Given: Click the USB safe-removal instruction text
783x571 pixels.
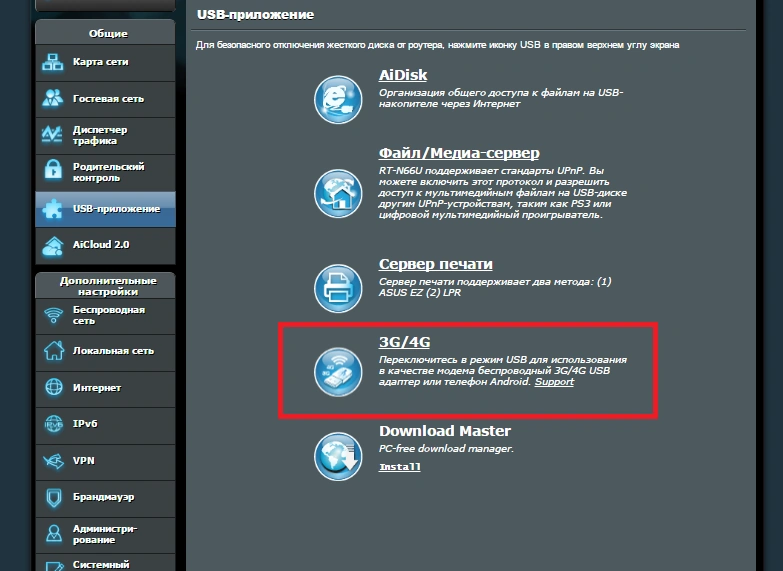Looking at the screenshot, I should tap(437, 45).
